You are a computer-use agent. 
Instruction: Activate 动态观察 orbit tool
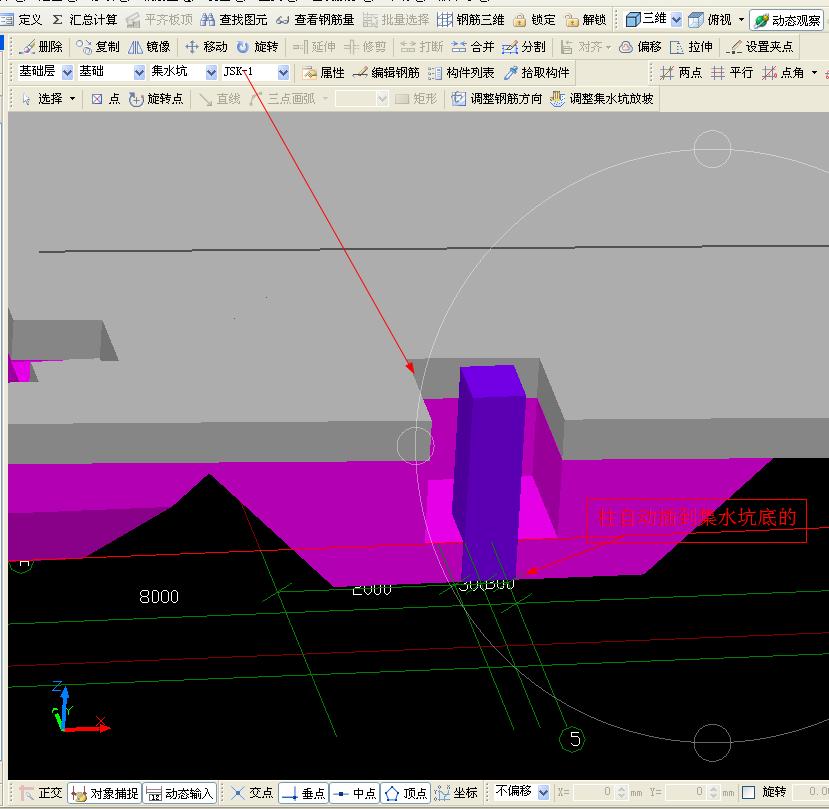(787, 21)
